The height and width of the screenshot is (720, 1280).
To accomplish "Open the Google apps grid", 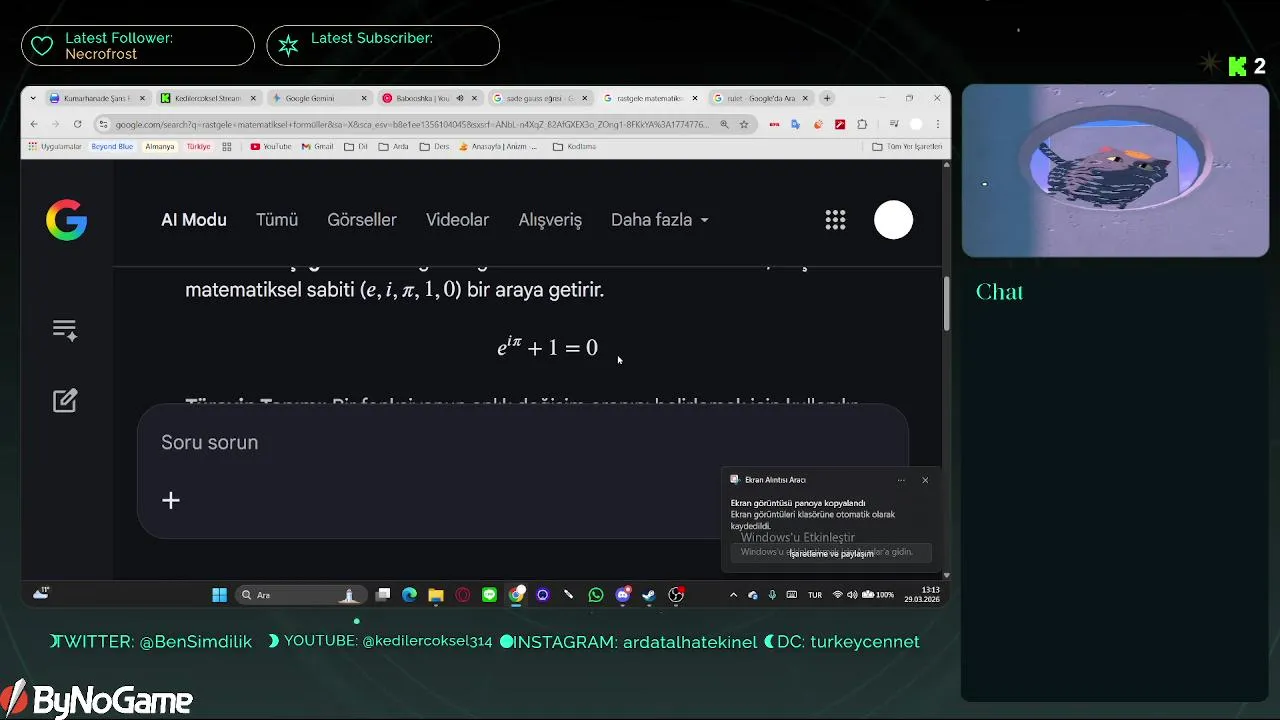I will coord(835,220).
